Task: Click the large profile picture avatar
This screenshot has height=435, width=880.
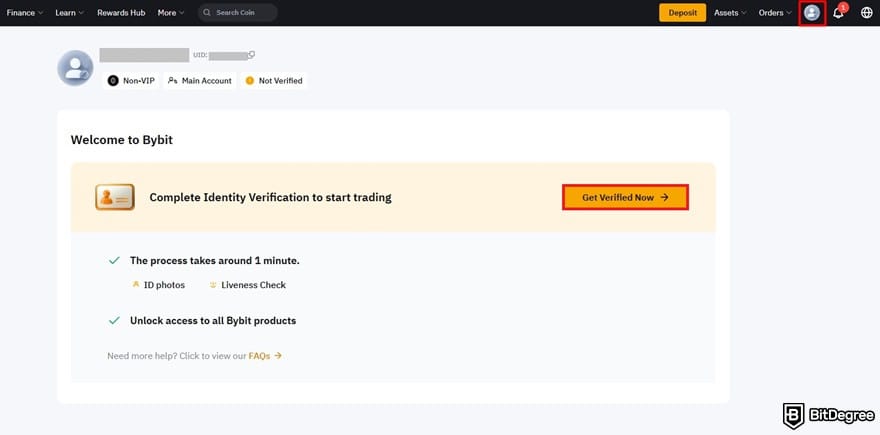Action: (x=75, y=68)
